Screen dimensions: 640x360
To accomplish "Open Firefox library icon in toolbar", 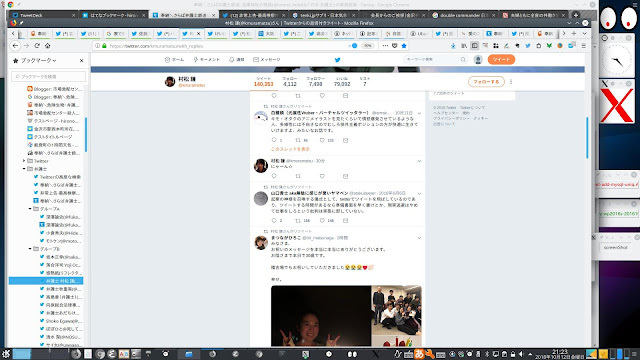I will point(464,46).
